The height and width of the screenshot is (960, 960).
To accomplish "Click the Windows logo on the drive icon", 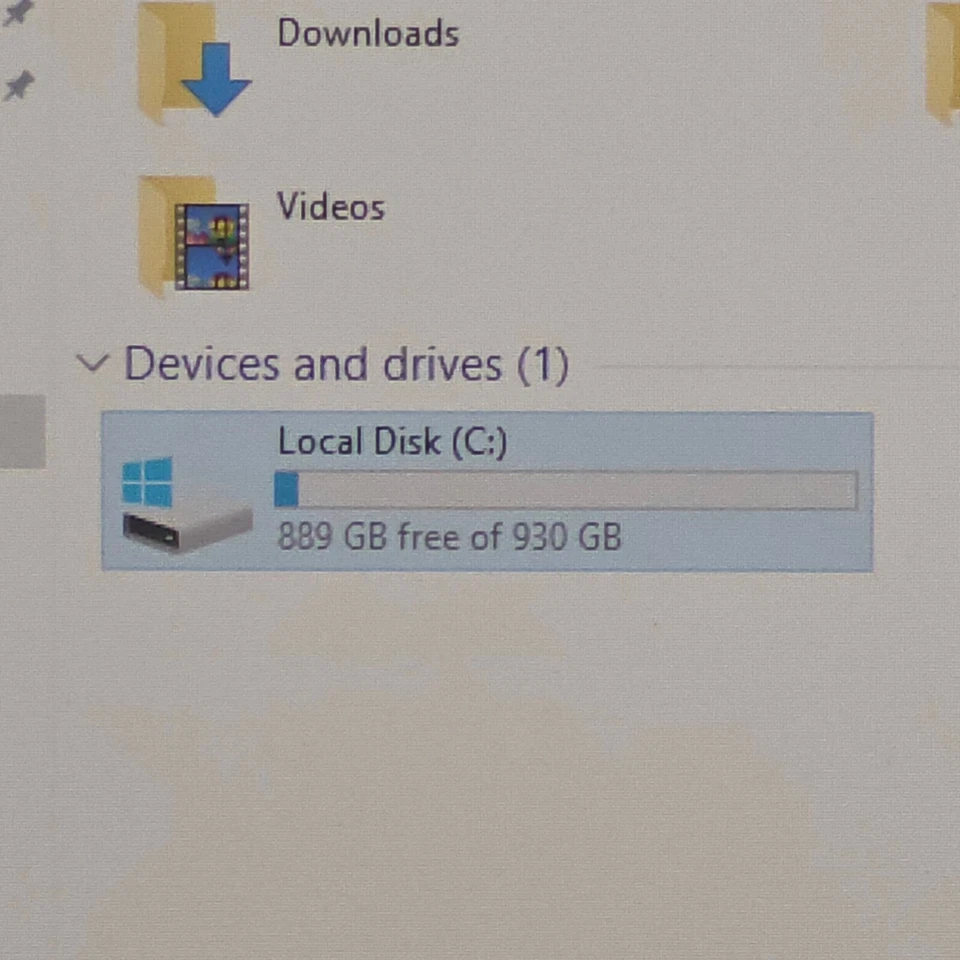I will point(147,482).
